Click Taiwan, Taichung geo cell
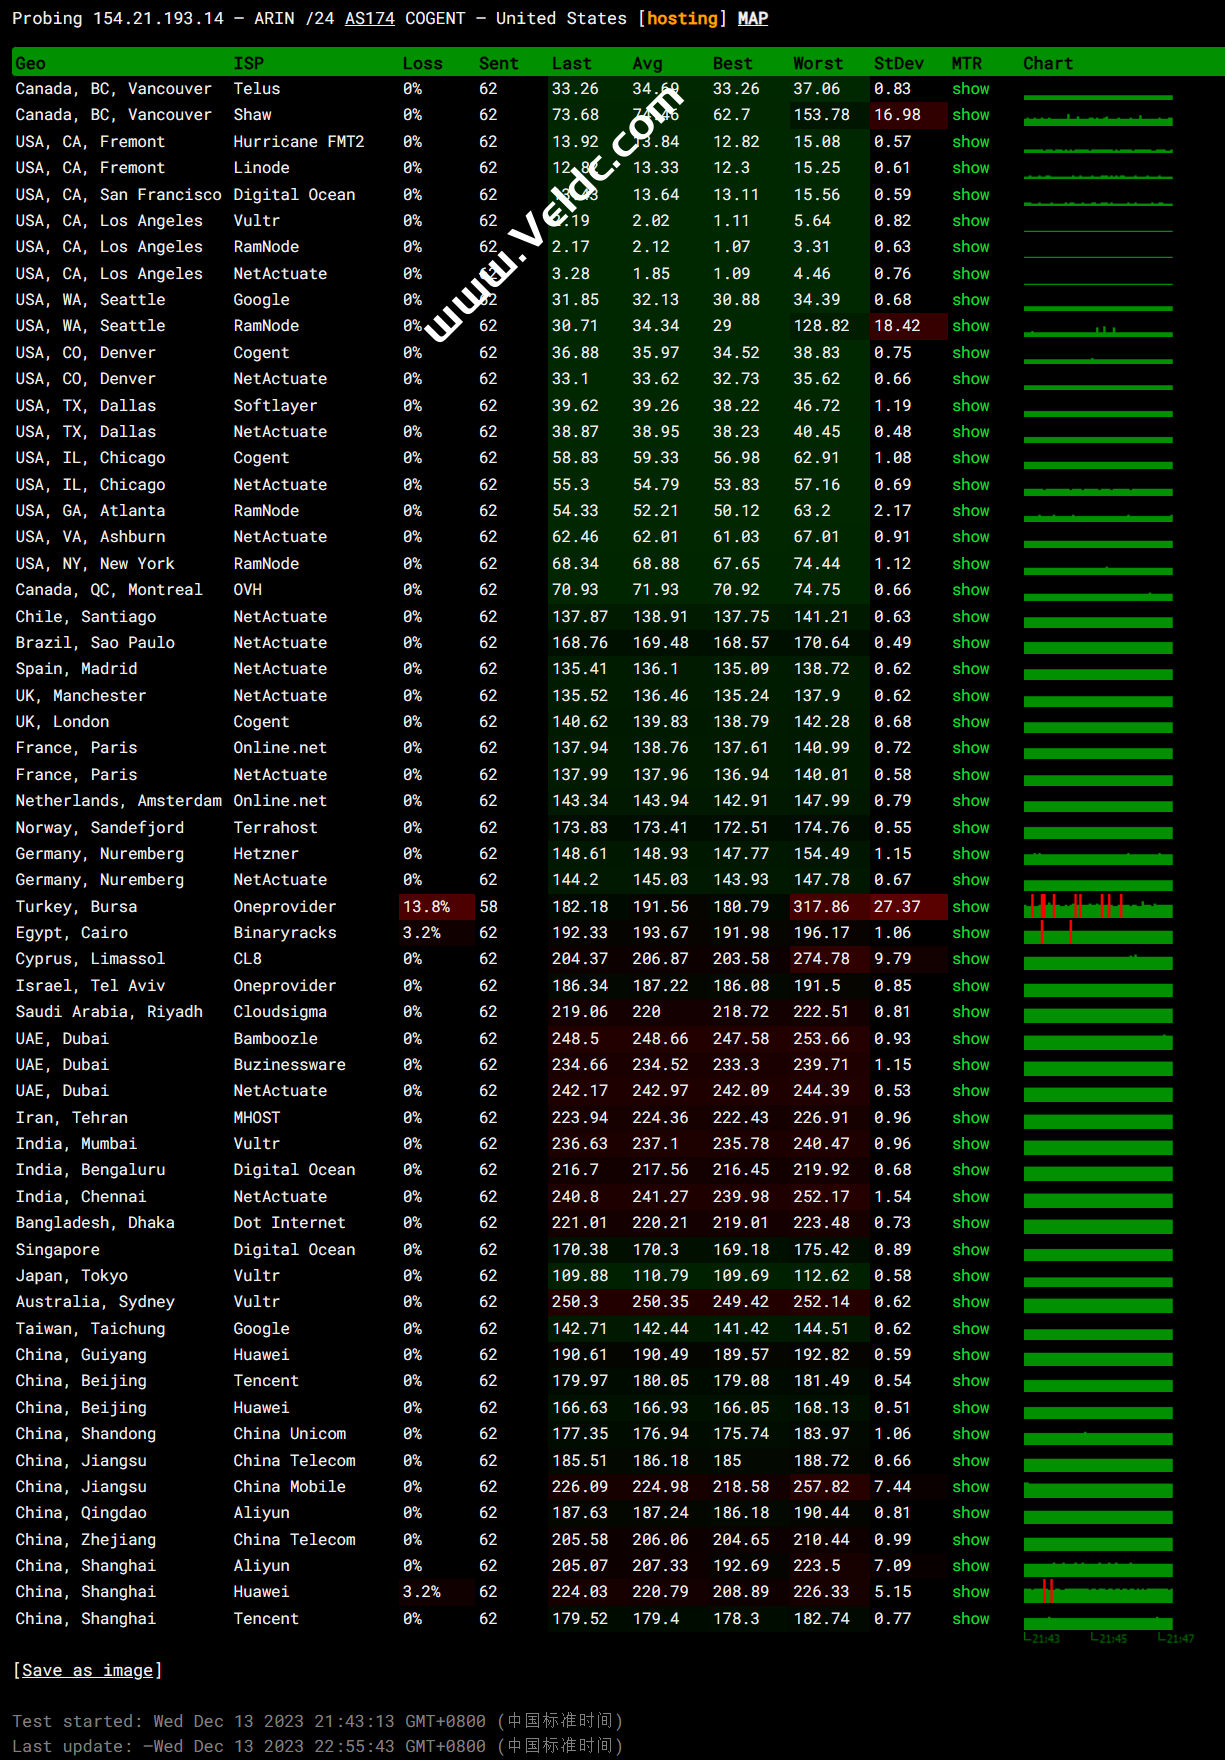The image size is (1225, 1760). [x=90, y=1329]
